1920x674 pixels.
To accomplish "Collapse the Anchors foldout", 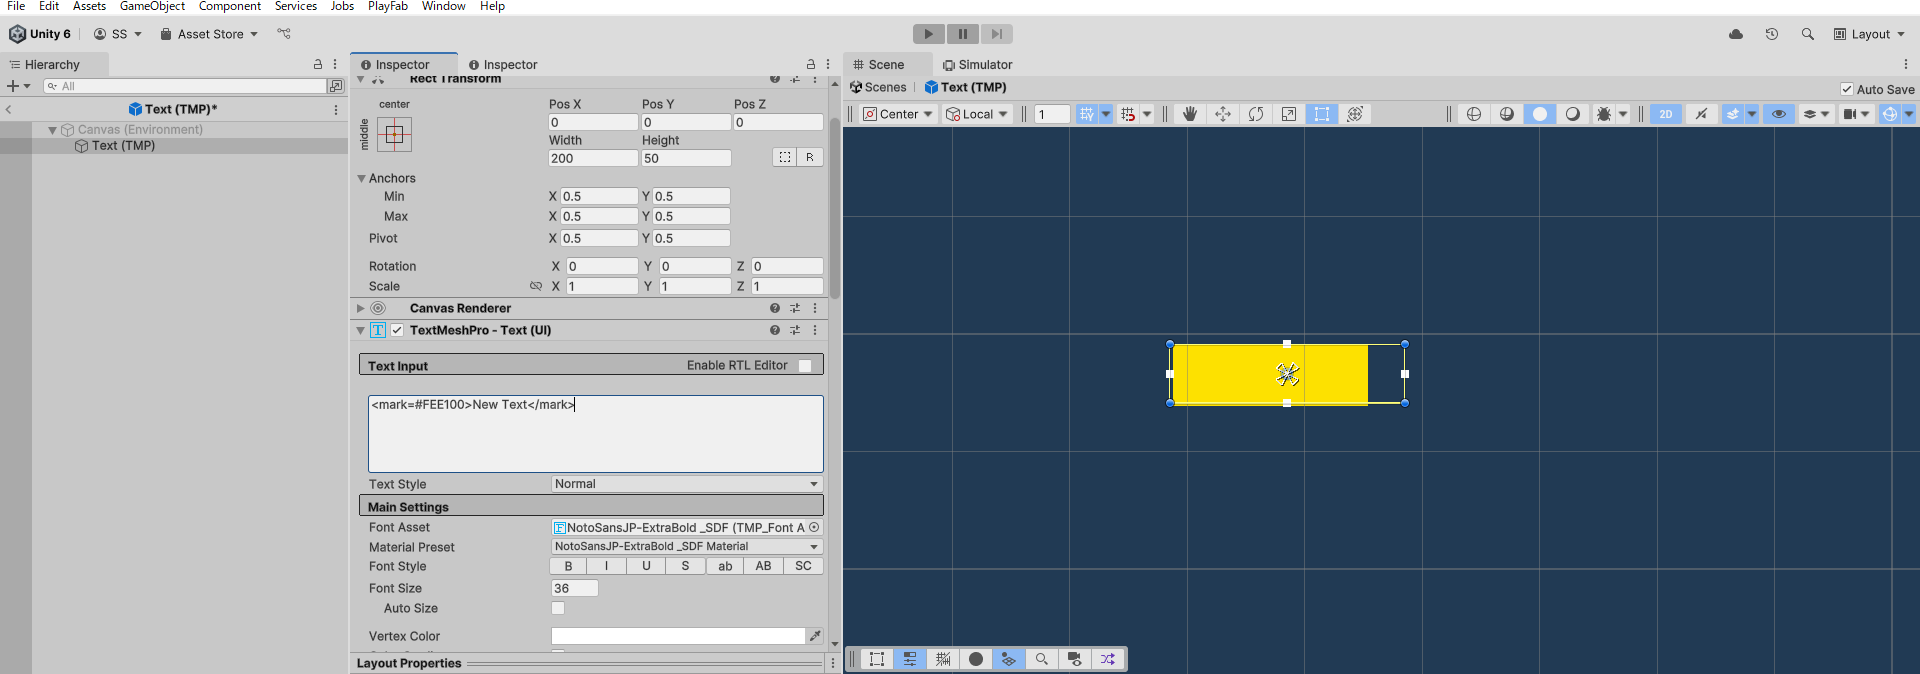I will tap(362, 178).
